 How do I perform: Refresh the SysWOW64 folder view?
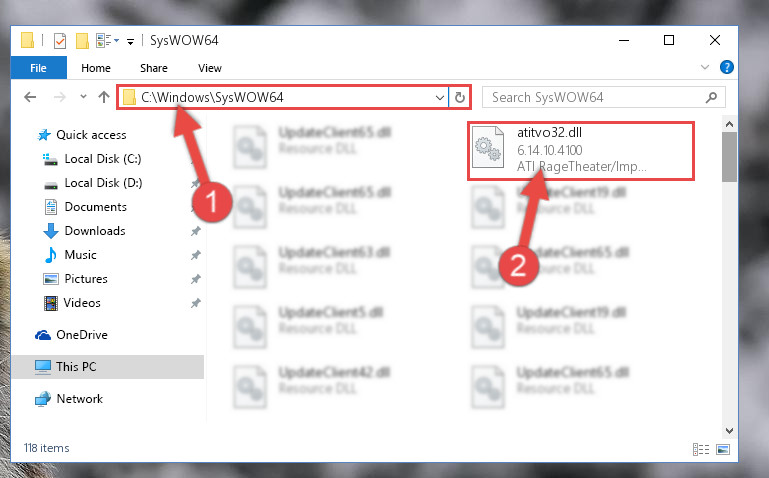click(x=460, y=97)
